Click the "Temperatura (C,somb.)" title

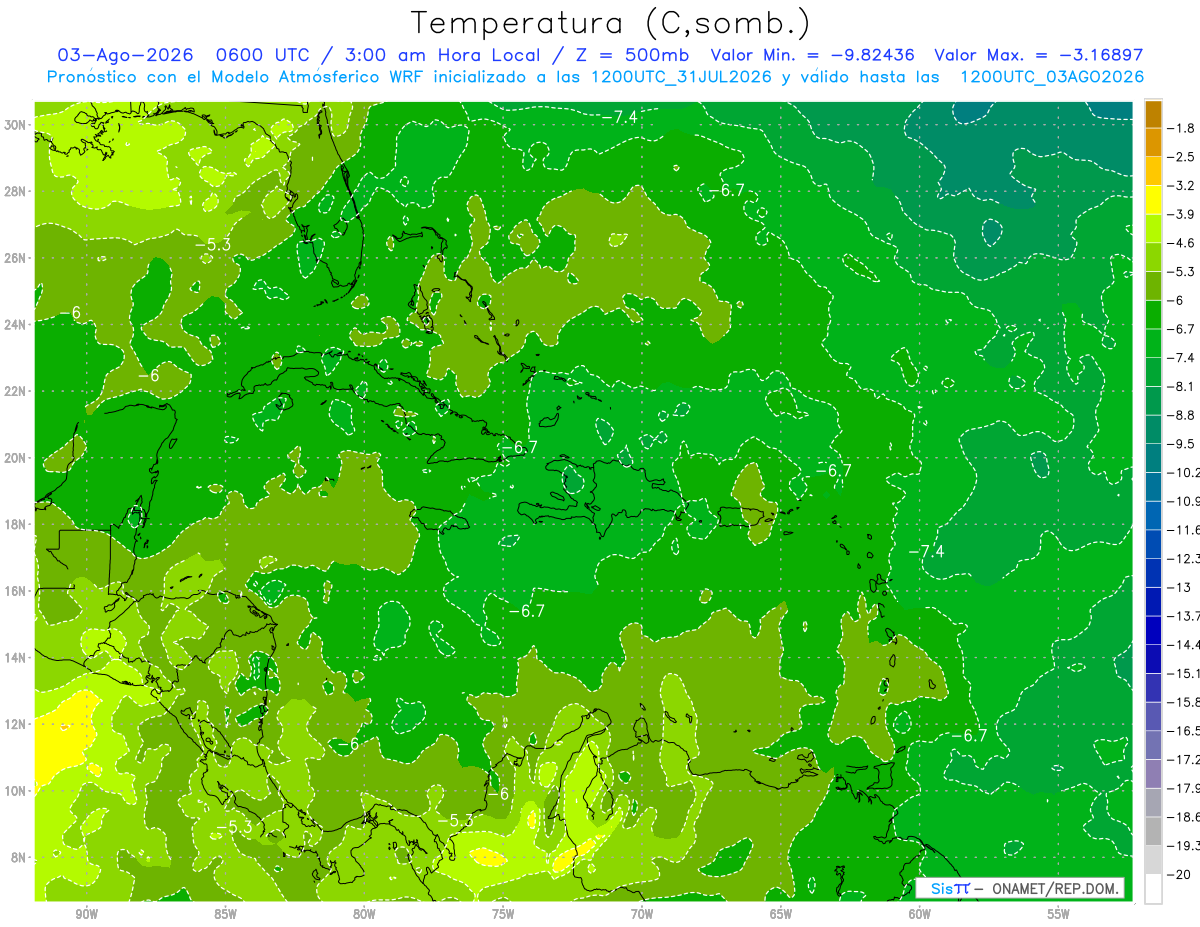pyautogui.click(x=610, y=24)
